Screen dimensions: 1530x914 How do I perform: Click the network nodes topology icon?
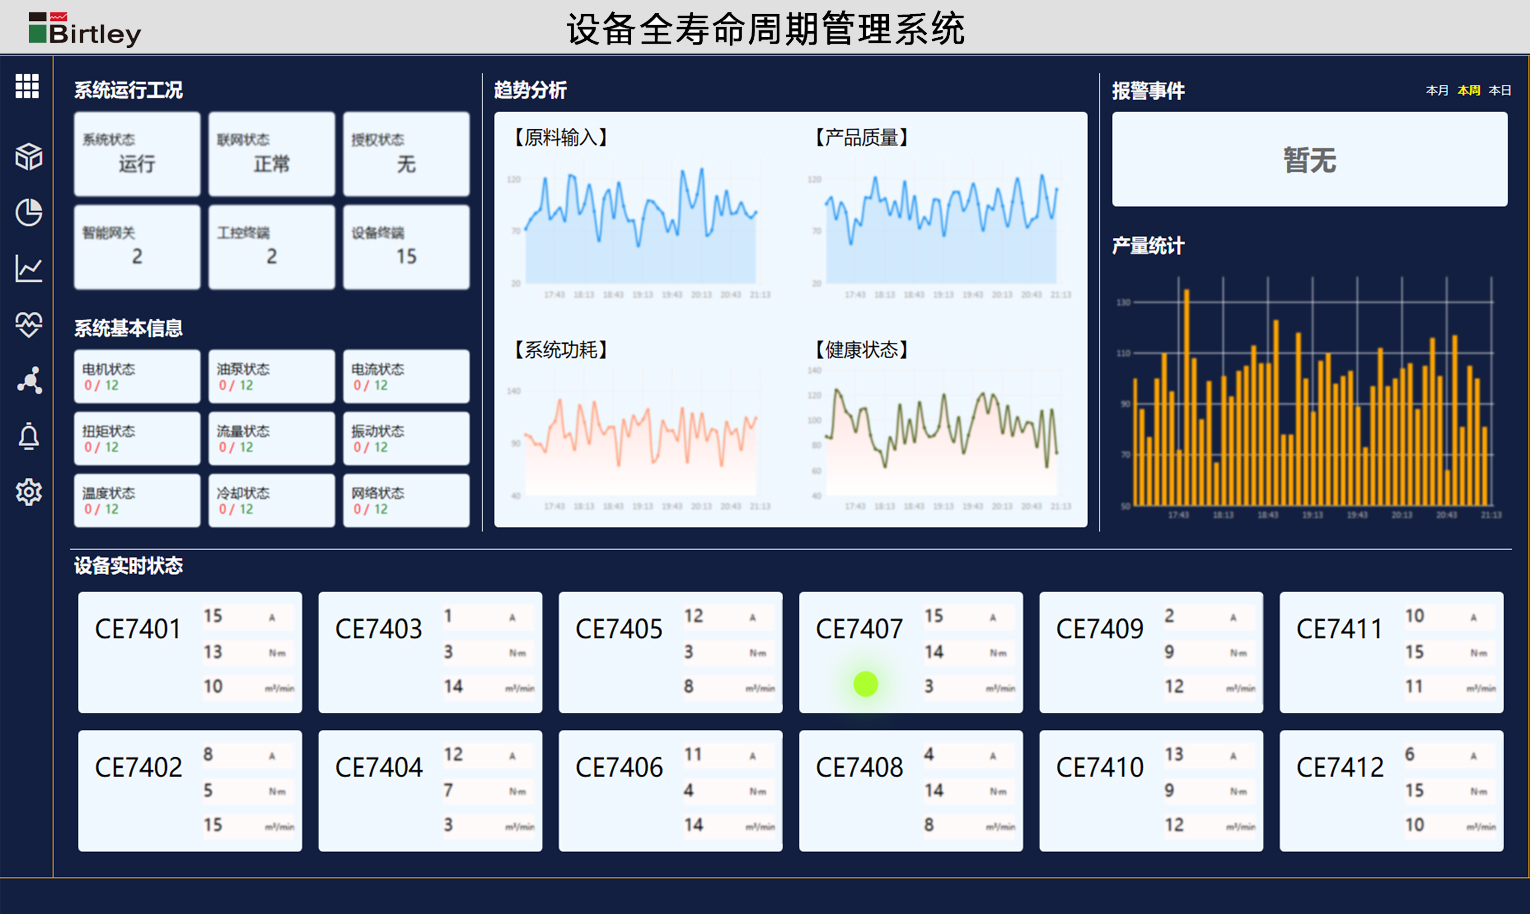[x=28, y=380]
